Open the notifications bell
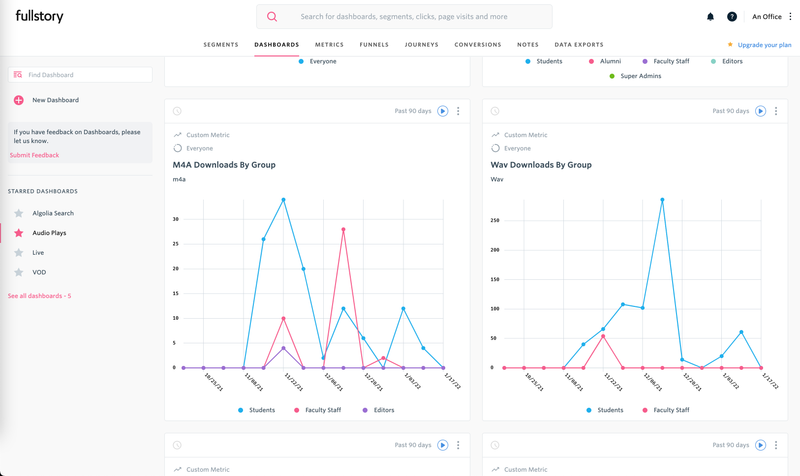This screenshot has height=476, width=800. (x=710, y=17)
